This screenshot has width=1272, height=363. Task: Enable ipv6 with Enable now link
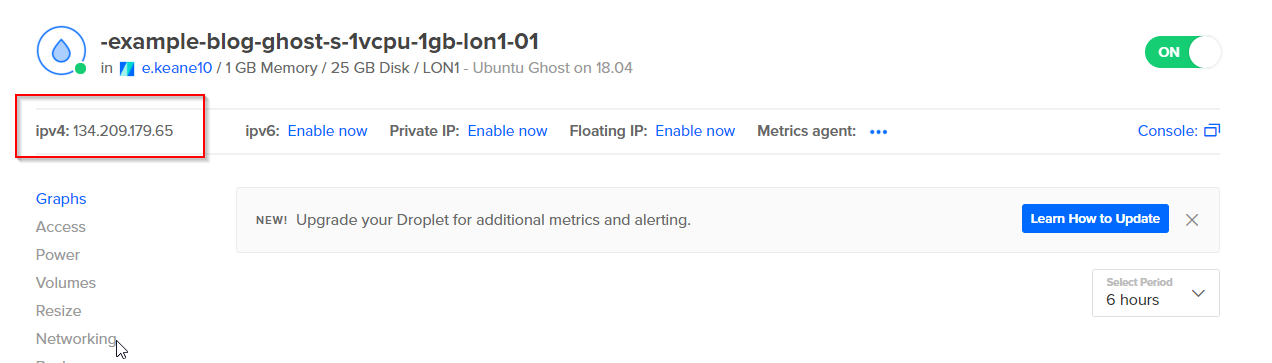[x=328, y=131]
